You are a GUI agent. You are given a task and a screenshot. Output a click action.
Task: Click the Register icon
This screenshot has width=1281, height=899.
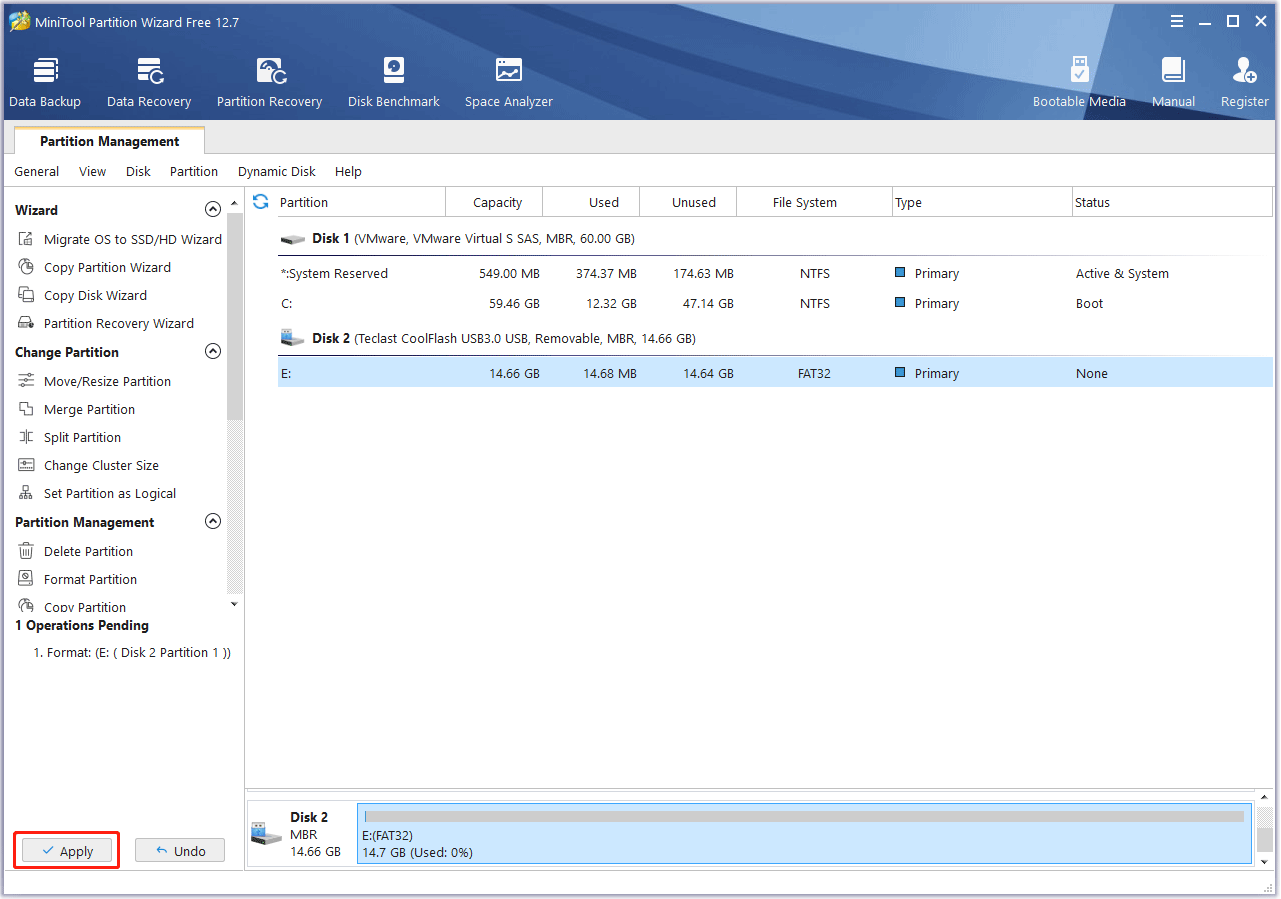pyautogui.click(x=1244, y=82)
